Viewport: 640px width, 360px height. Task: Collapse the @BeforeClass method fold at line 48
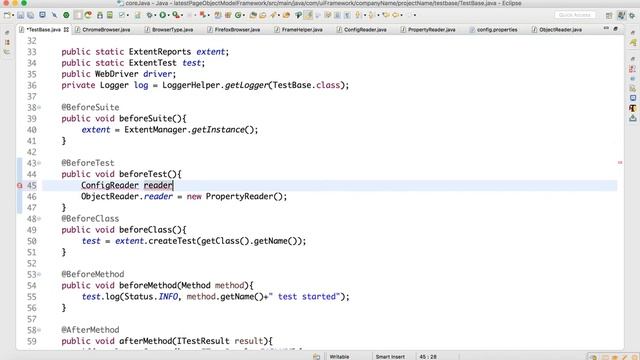(x=40, y=219)
